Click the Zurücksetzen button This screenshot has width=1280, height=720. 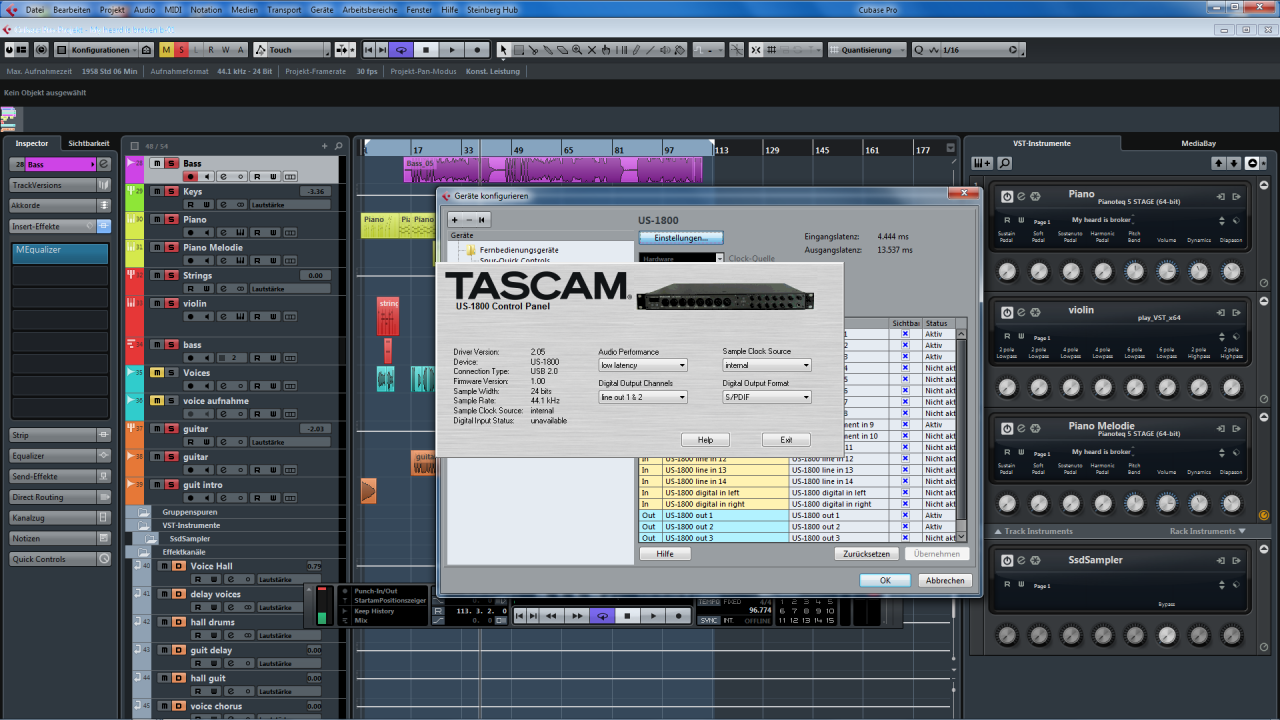866,553
